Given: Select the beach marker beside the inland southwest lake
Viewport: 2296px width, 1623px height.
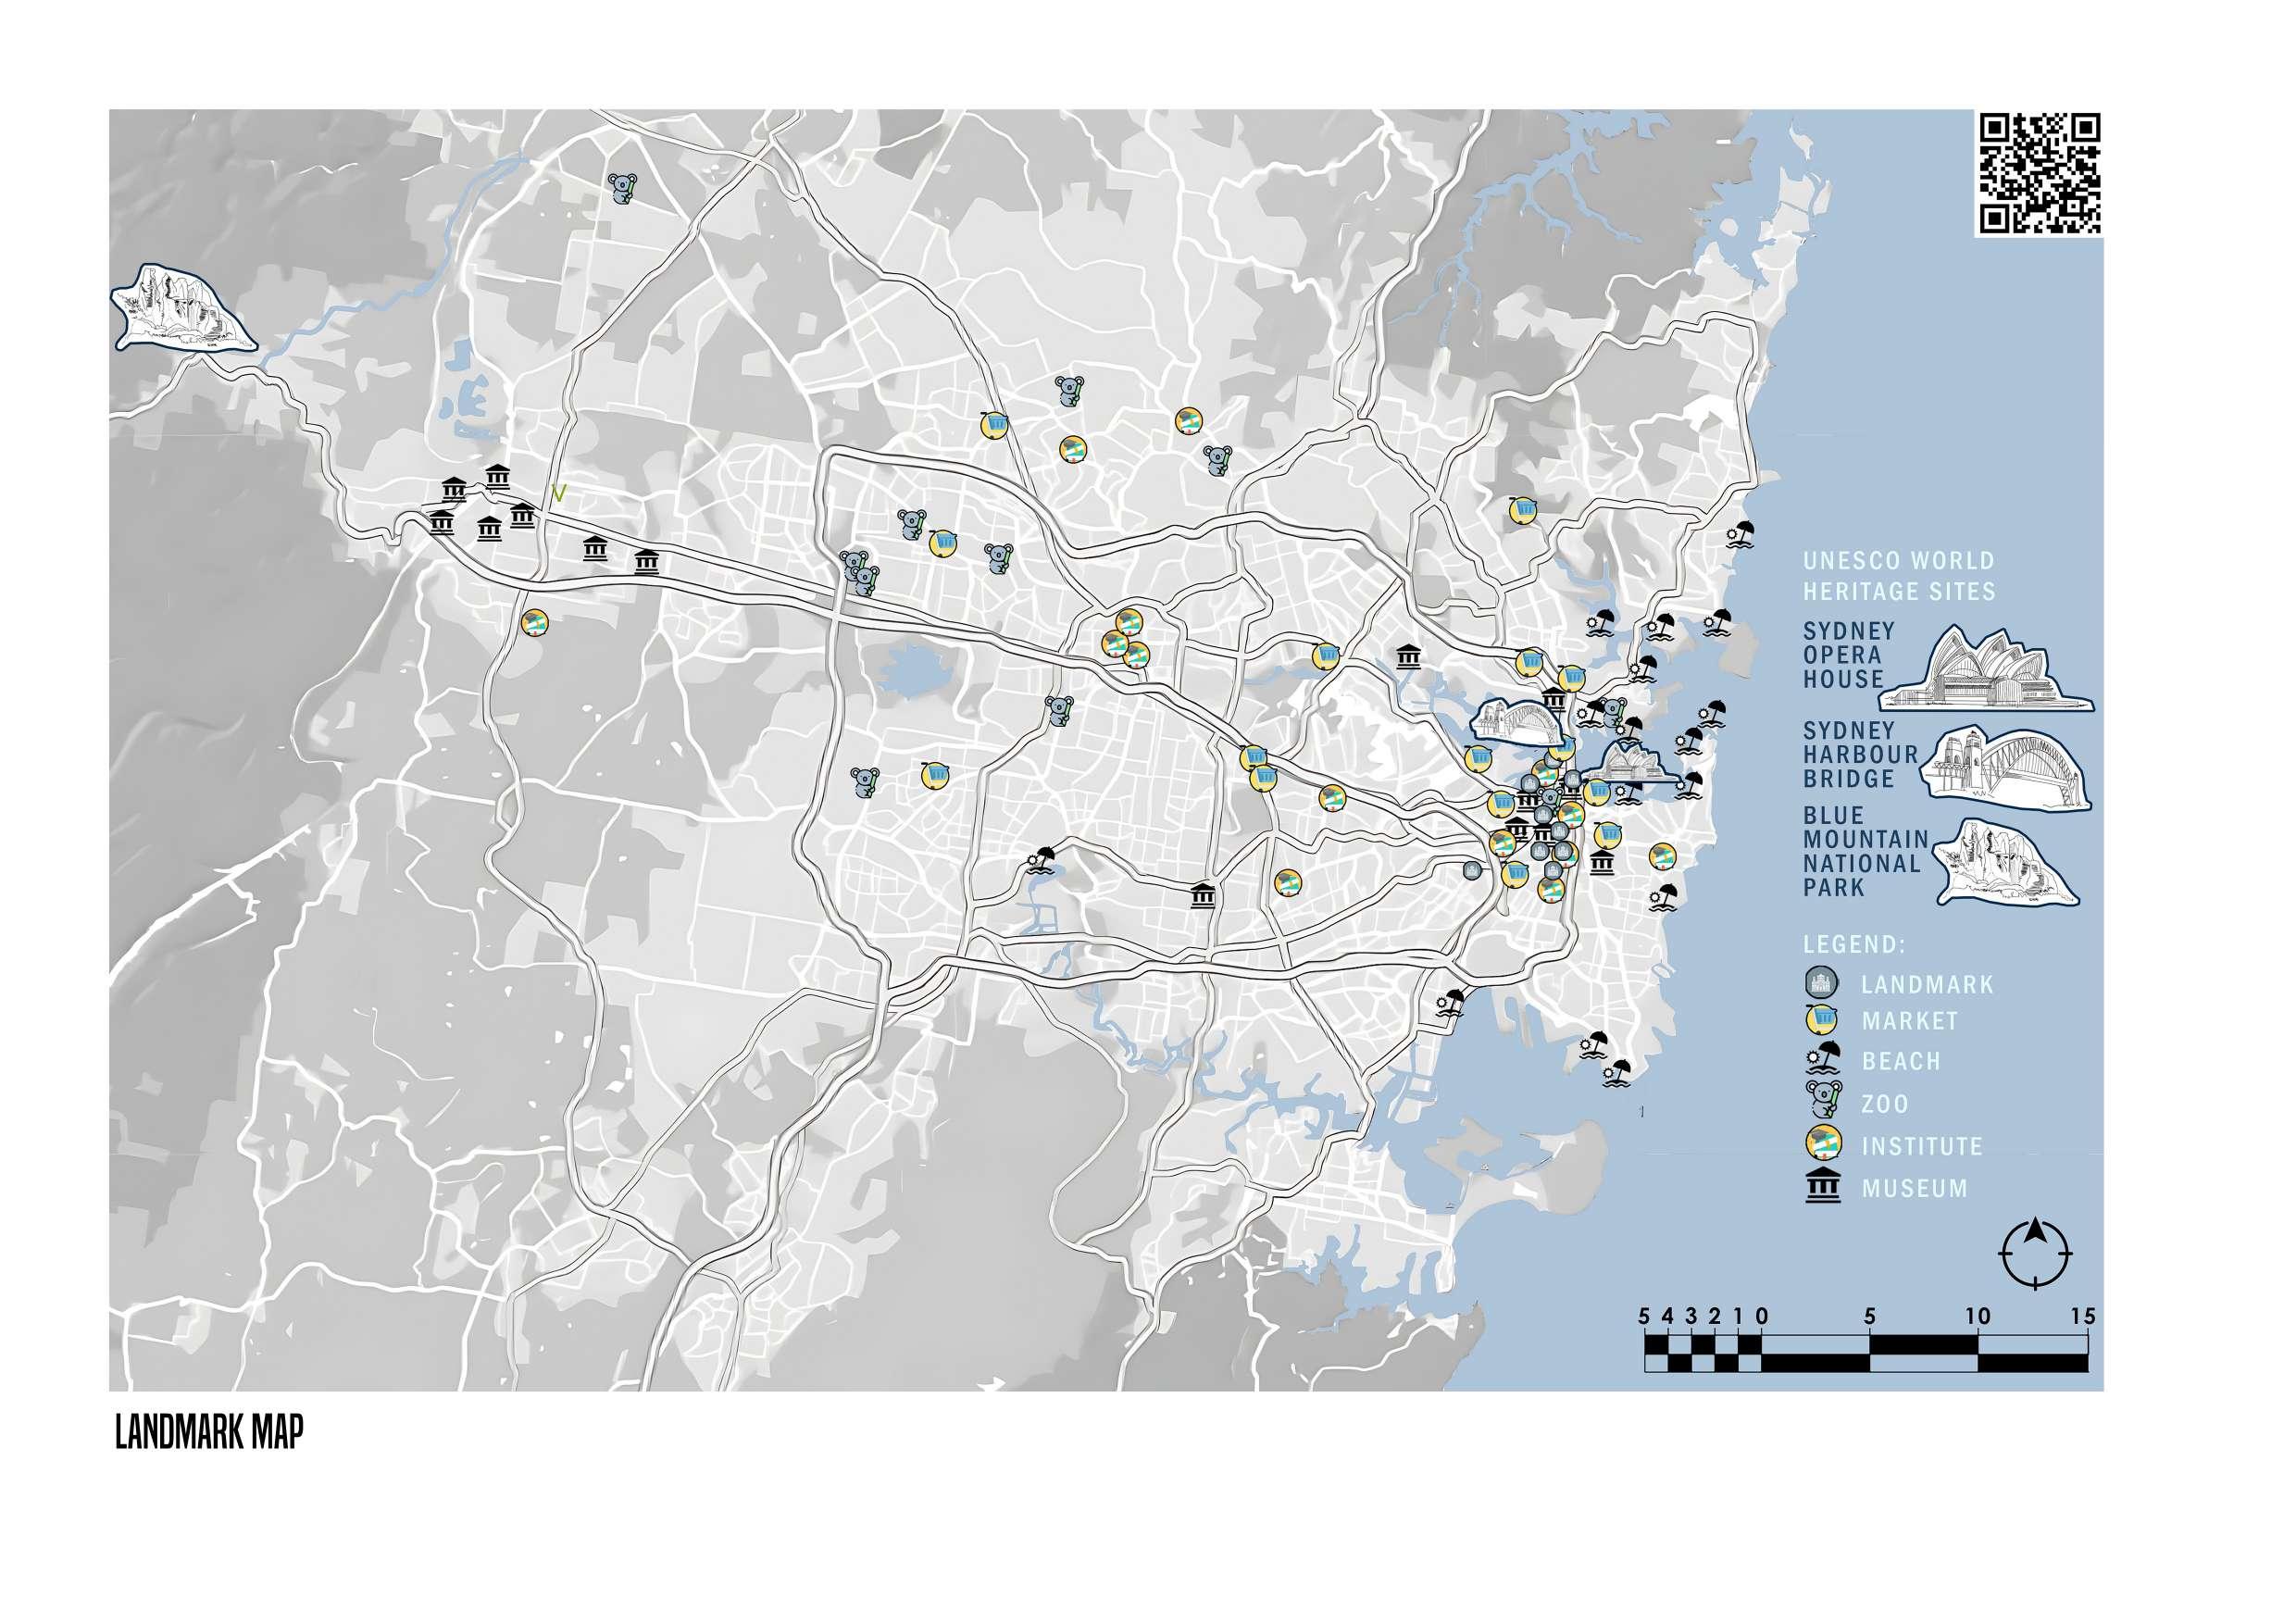Looking at the screenshot, I should [1039, 860].
